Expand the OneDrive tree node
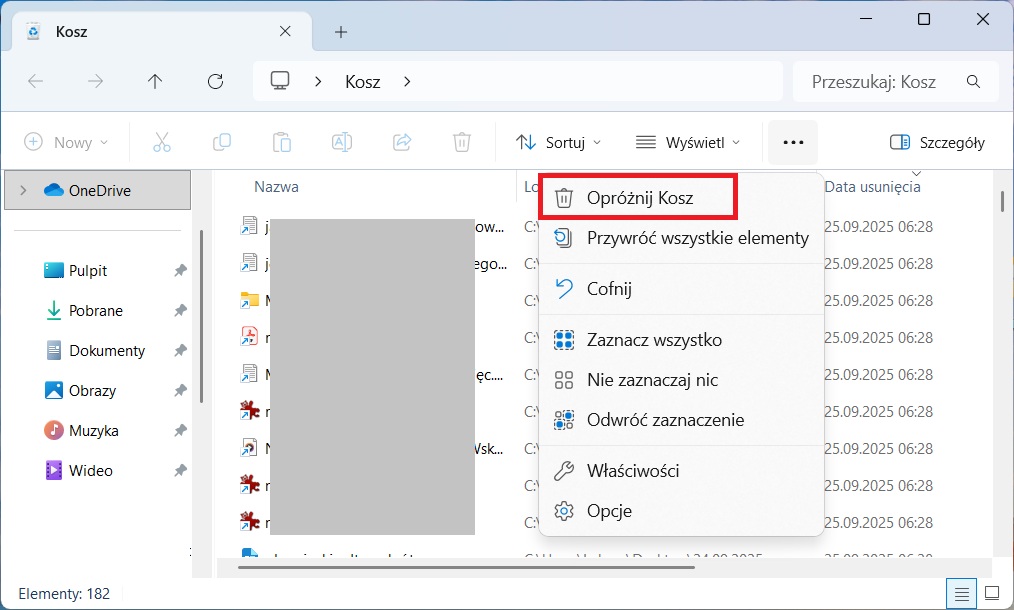1014x610 pixels. (24, 190)
